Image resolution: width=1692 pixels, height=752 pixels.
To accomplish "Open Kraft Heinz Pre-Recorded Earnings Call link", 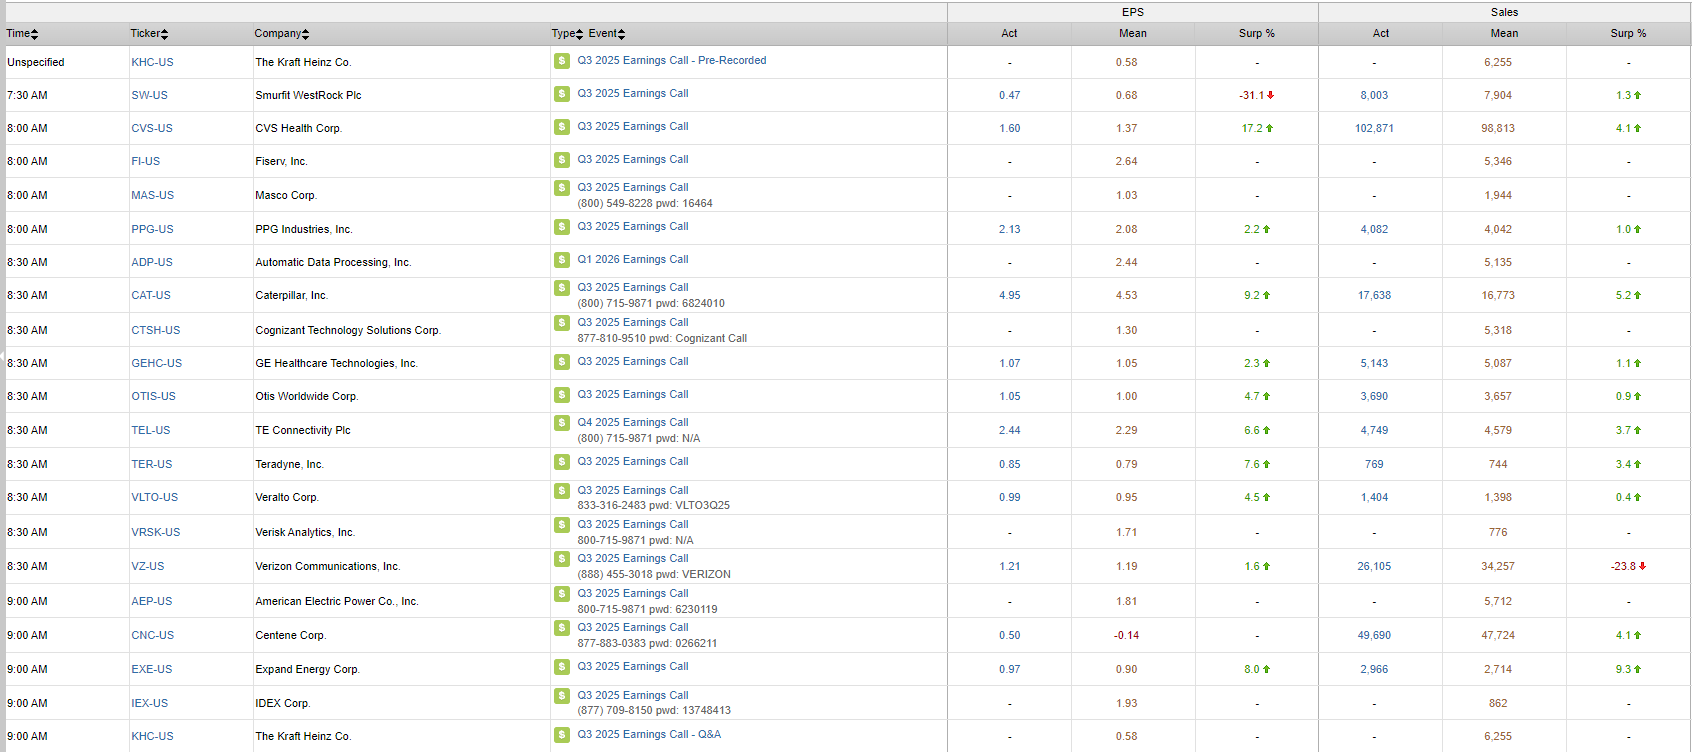I will tap(671, 61).
